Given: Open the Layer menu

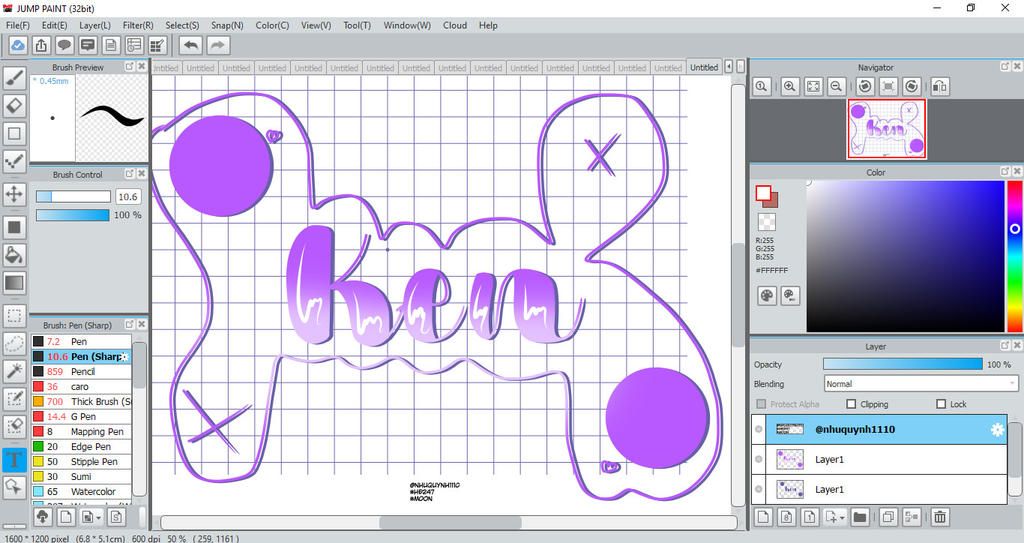Looking at the screenshot, I should point(95,25).
